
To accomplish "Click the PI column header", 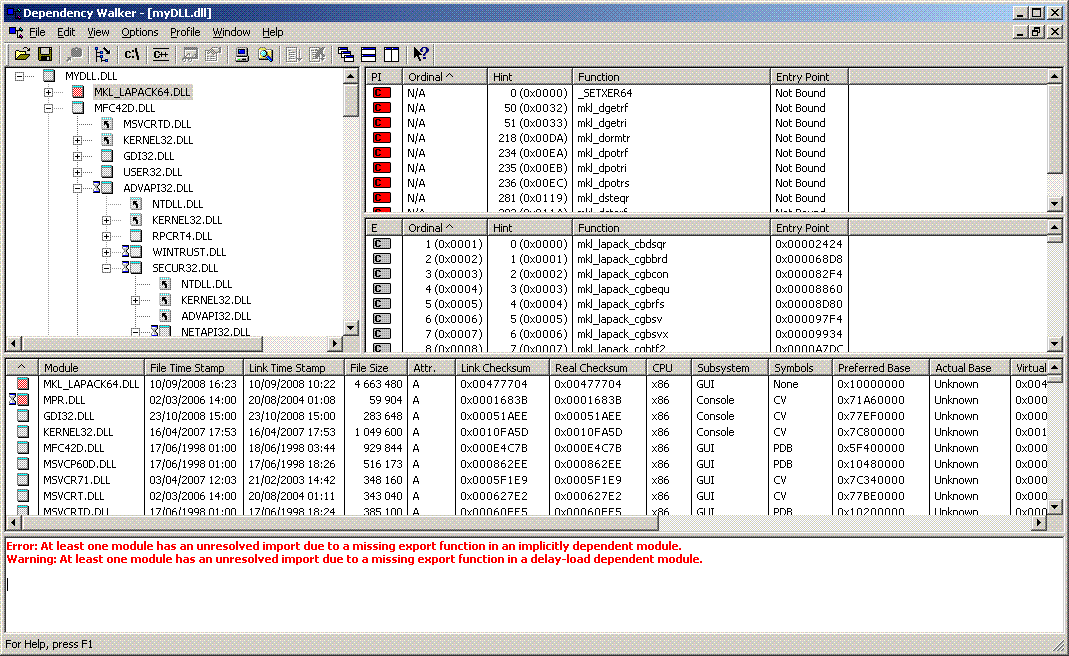I will [384, 77].
